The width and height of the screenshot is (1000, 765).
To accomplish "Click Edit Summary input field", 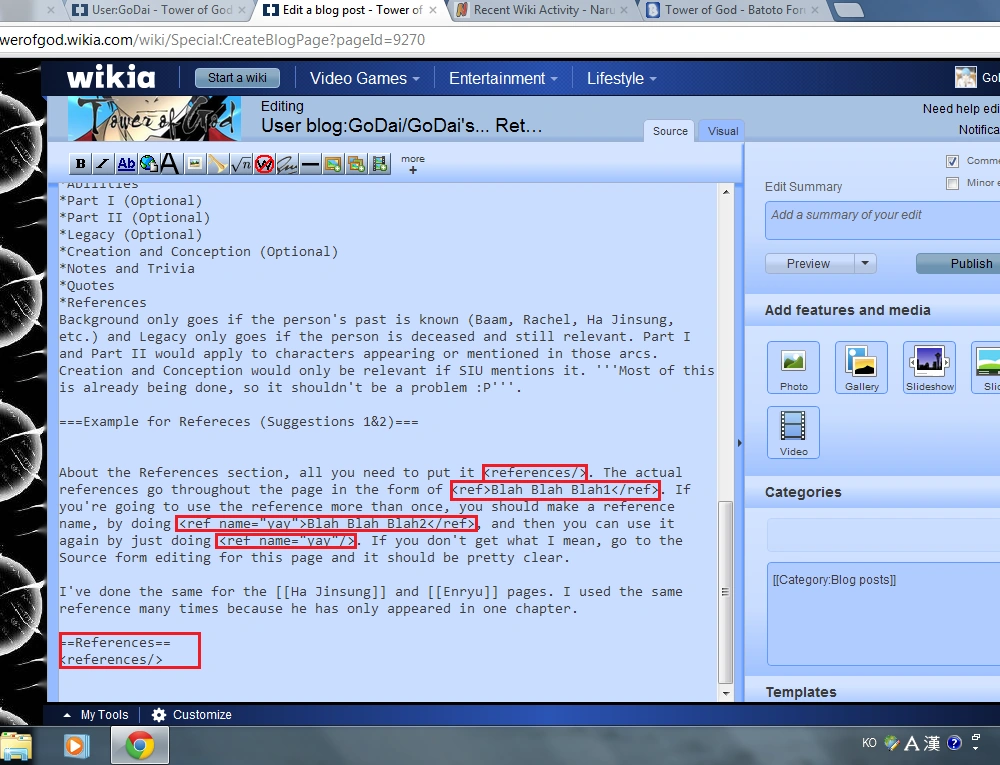I will [883, 220].
